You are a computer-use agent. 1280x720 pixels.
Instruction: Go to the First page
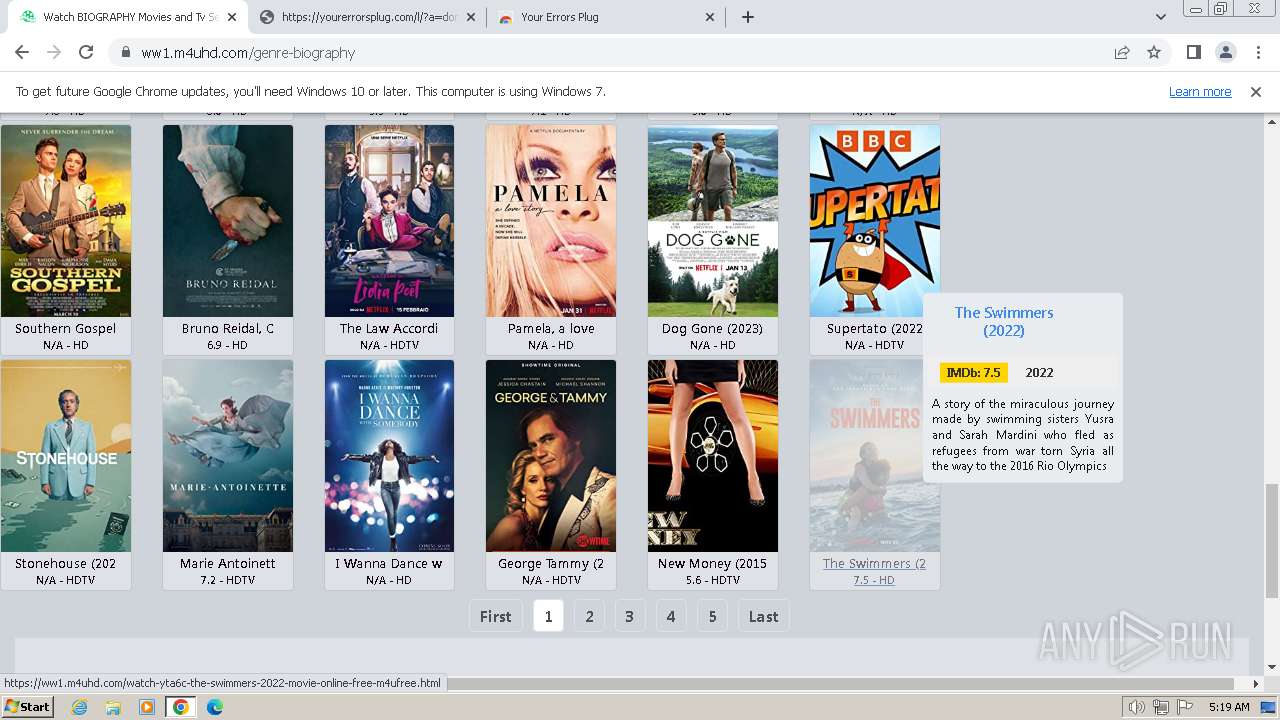coord(495,616)
